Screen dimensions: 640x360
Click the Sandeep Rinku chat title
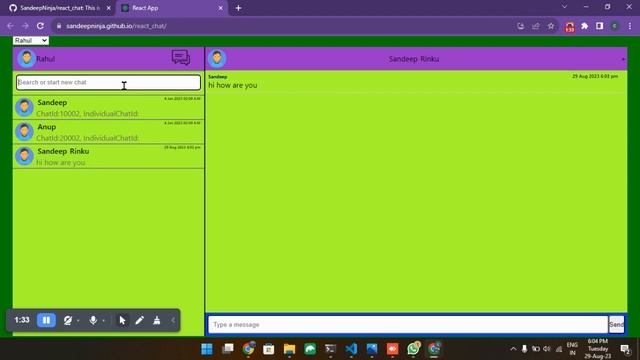click(x=414, y=59)
